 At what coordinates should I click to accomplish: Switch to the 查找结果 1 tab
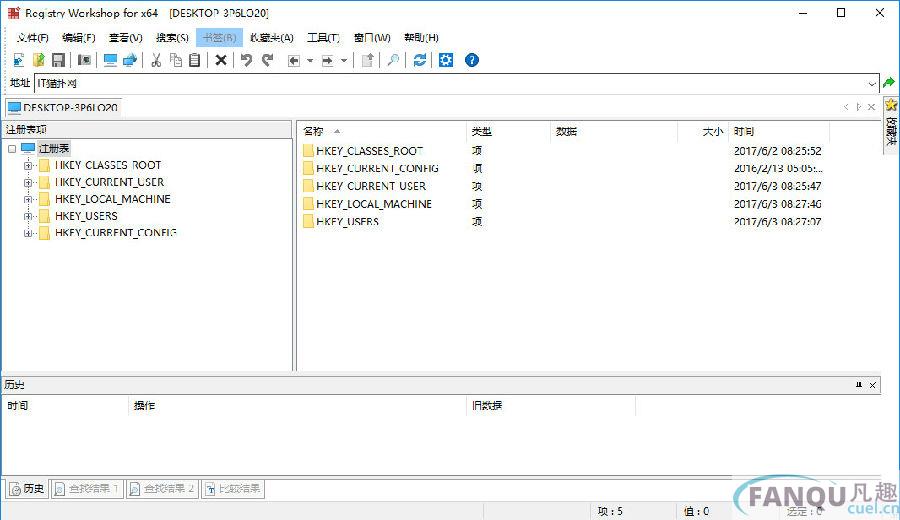point(87,489)
